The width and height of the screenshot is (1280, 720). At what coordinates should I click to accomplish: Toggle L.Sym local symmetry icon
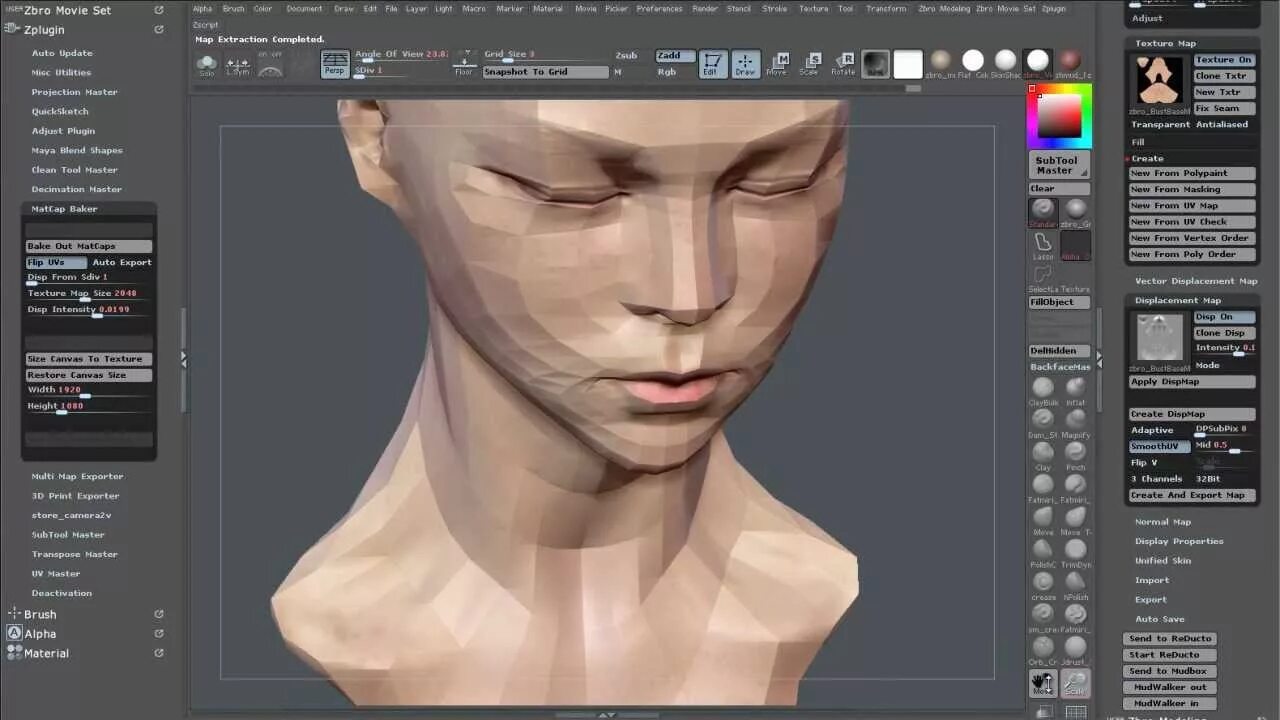(x=238, y=65)
